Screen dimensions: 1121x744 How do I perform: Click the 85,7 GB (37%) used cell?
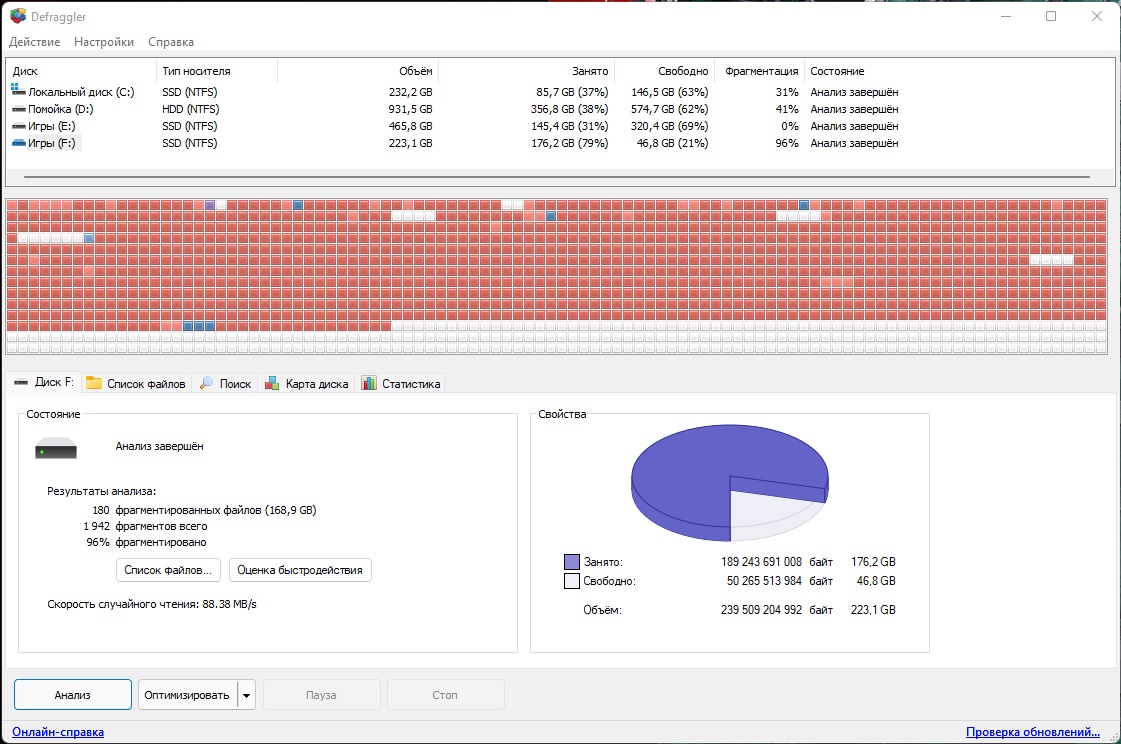pyautogui.click(x=572, y=92)
